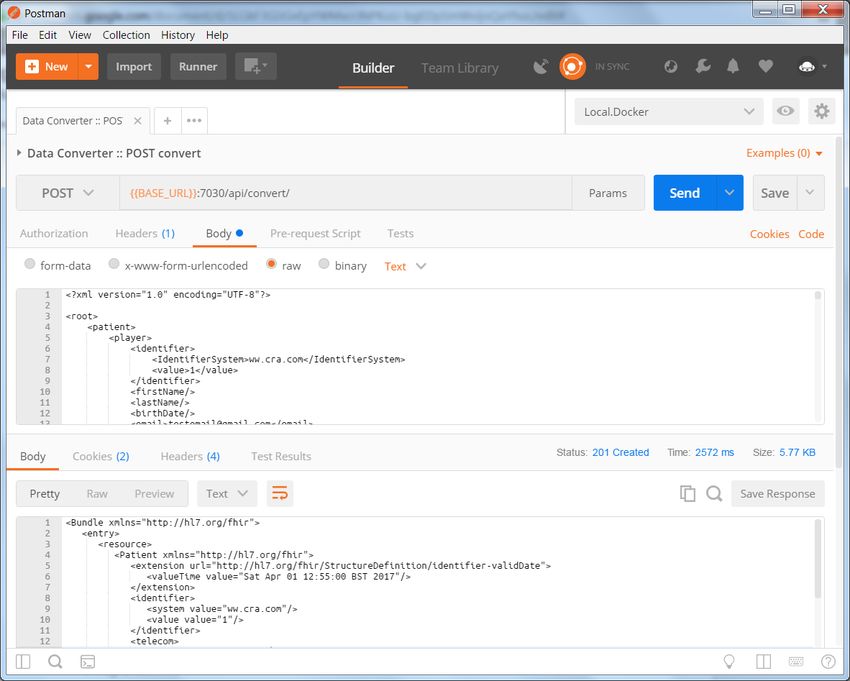Click the Postman app logo in title bar
This screenshot has height=681, width=850.
[x=14, y=12]
